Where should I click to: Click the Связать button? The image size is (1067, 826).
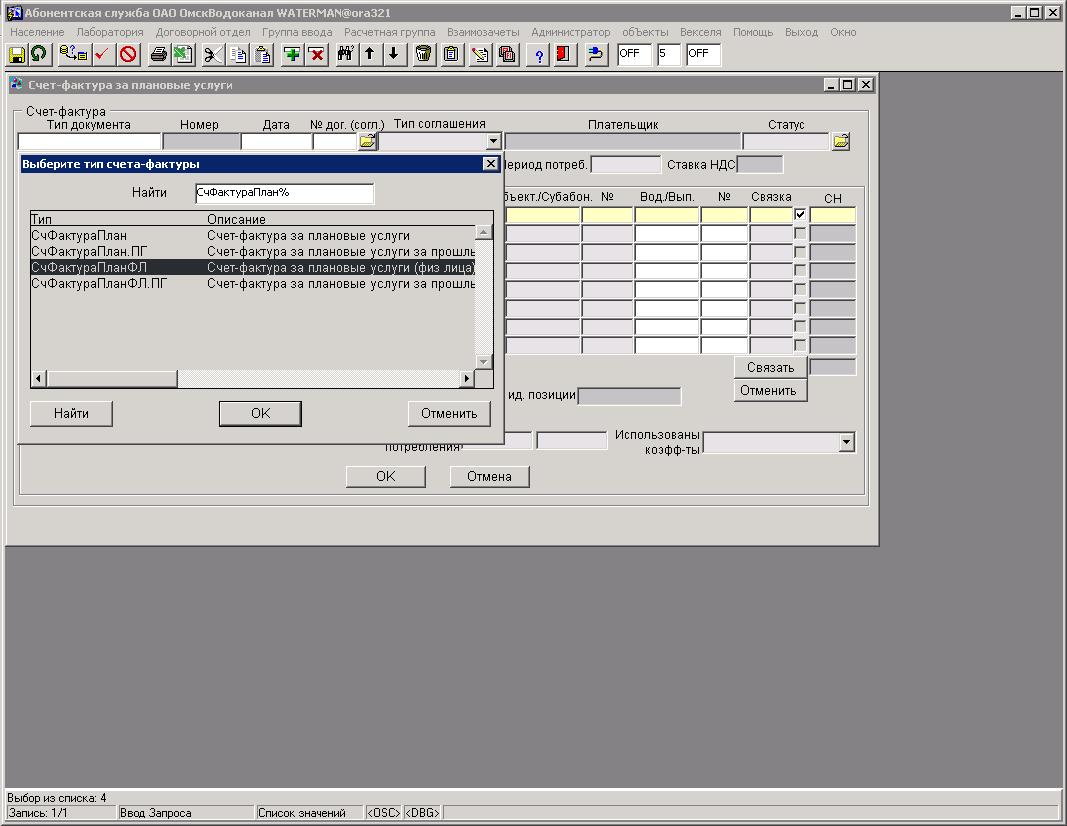click(x=770, y=367)
